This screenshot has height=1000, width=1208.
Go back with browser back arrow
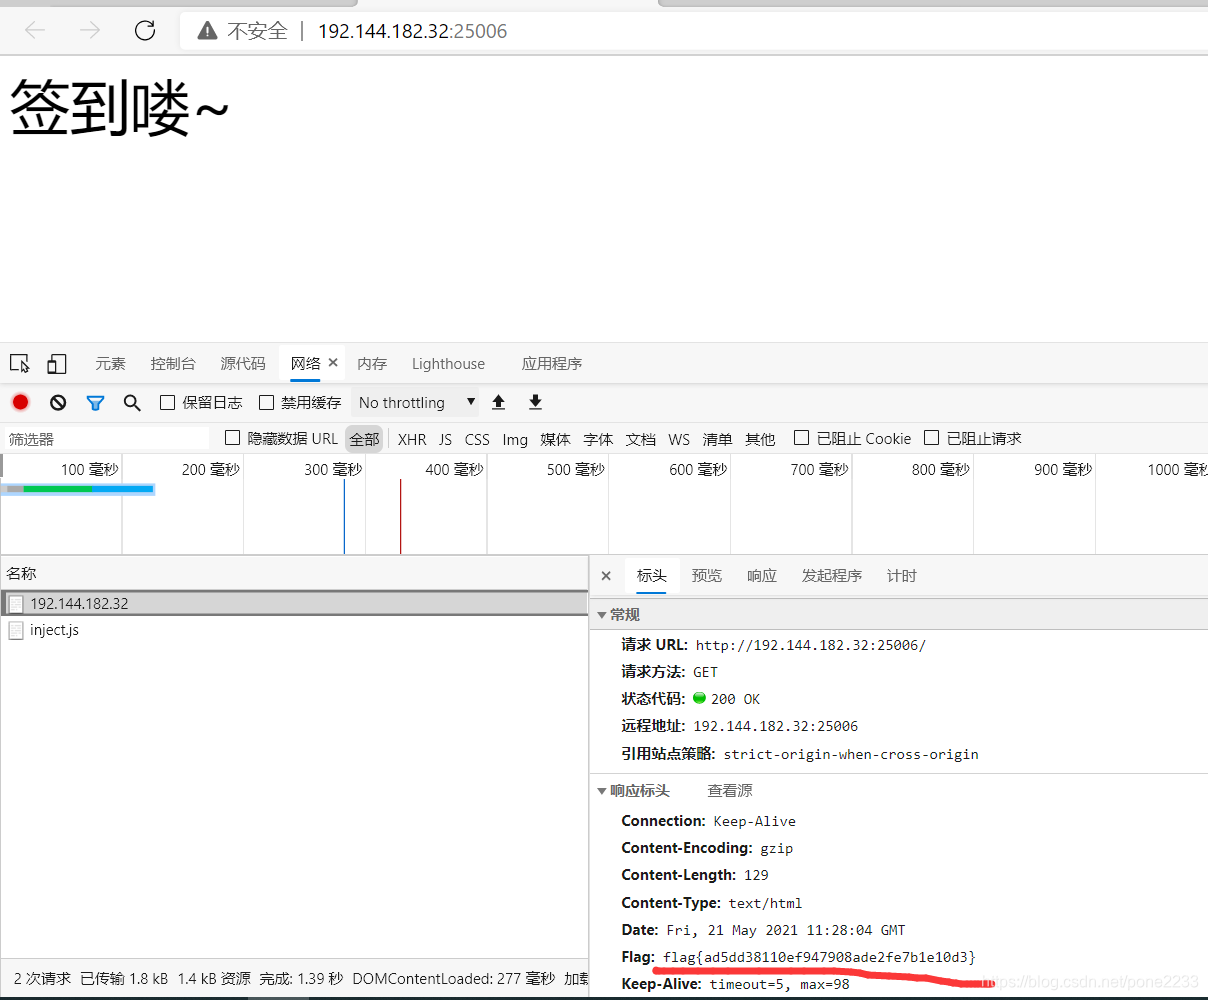point(36,31)
